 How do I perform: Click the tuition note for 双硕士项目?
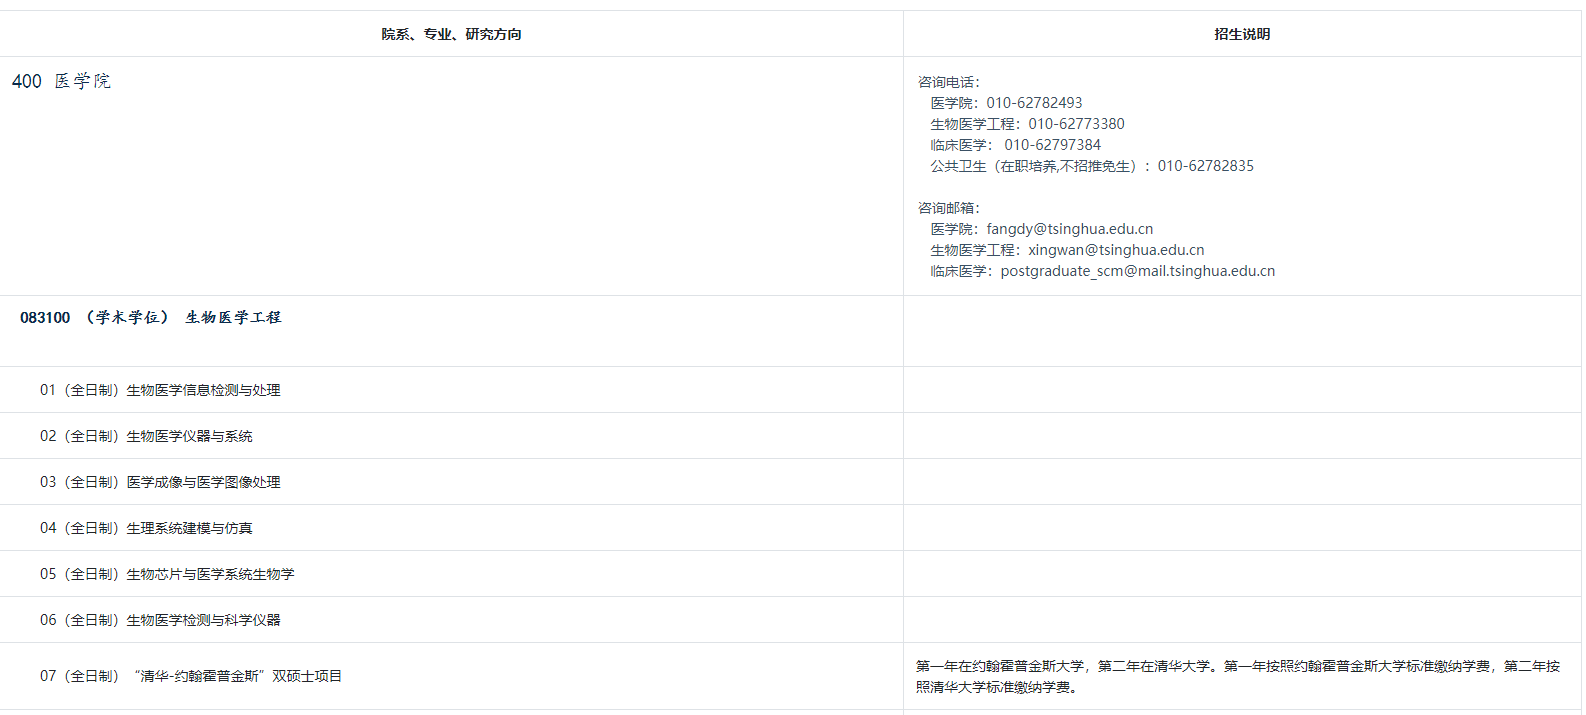tap(1237, 676)
